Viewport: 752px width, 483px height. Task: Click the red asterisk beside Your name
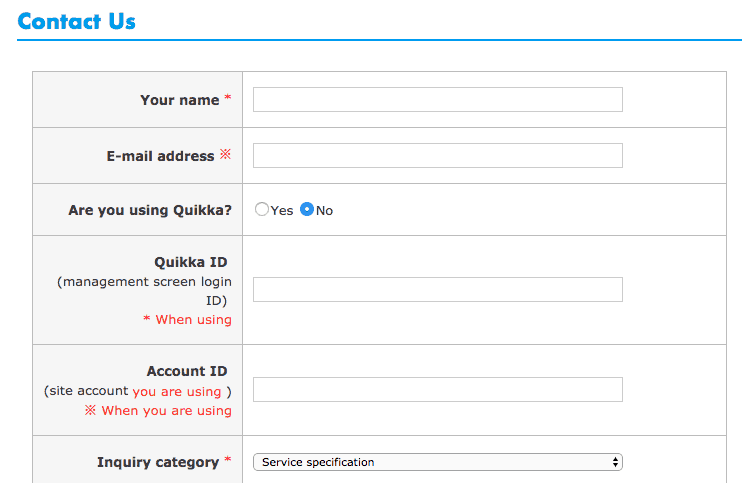pos(228,98)
